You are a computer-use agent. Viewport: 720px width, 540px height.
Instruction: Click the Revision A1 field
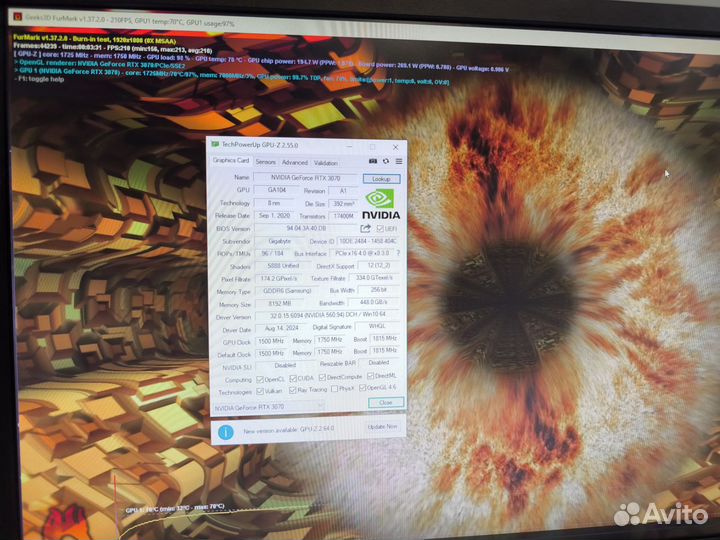click(x=343, y=191)
